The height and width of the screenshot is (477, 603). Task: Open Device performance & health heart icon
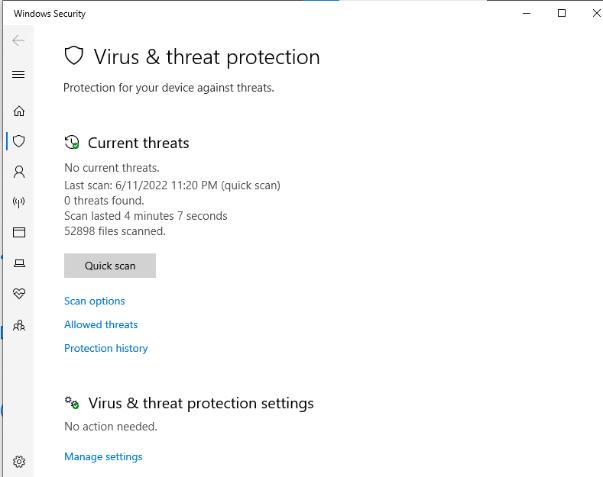point(18,294)
